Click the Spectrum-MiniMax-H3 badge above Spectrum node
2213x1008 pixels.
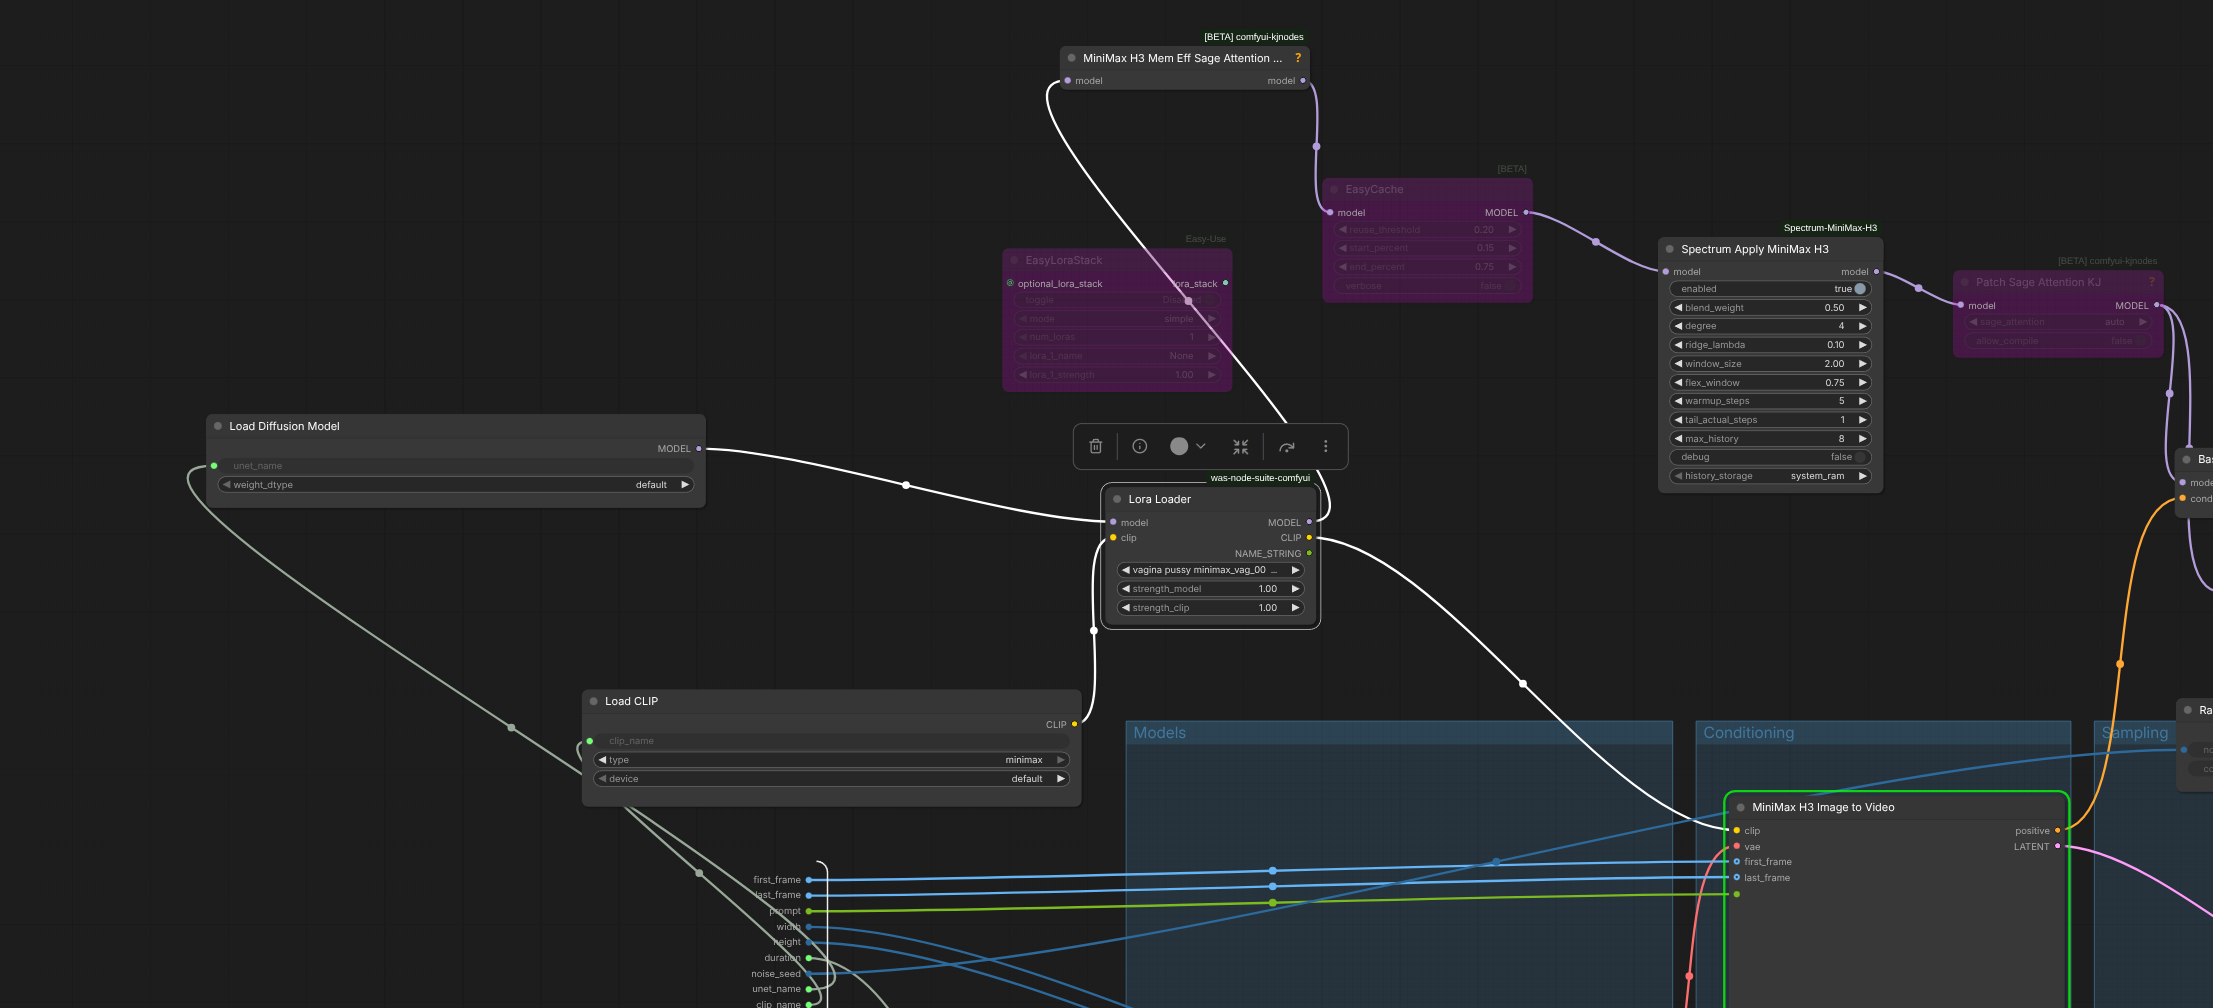(1831, 228)
